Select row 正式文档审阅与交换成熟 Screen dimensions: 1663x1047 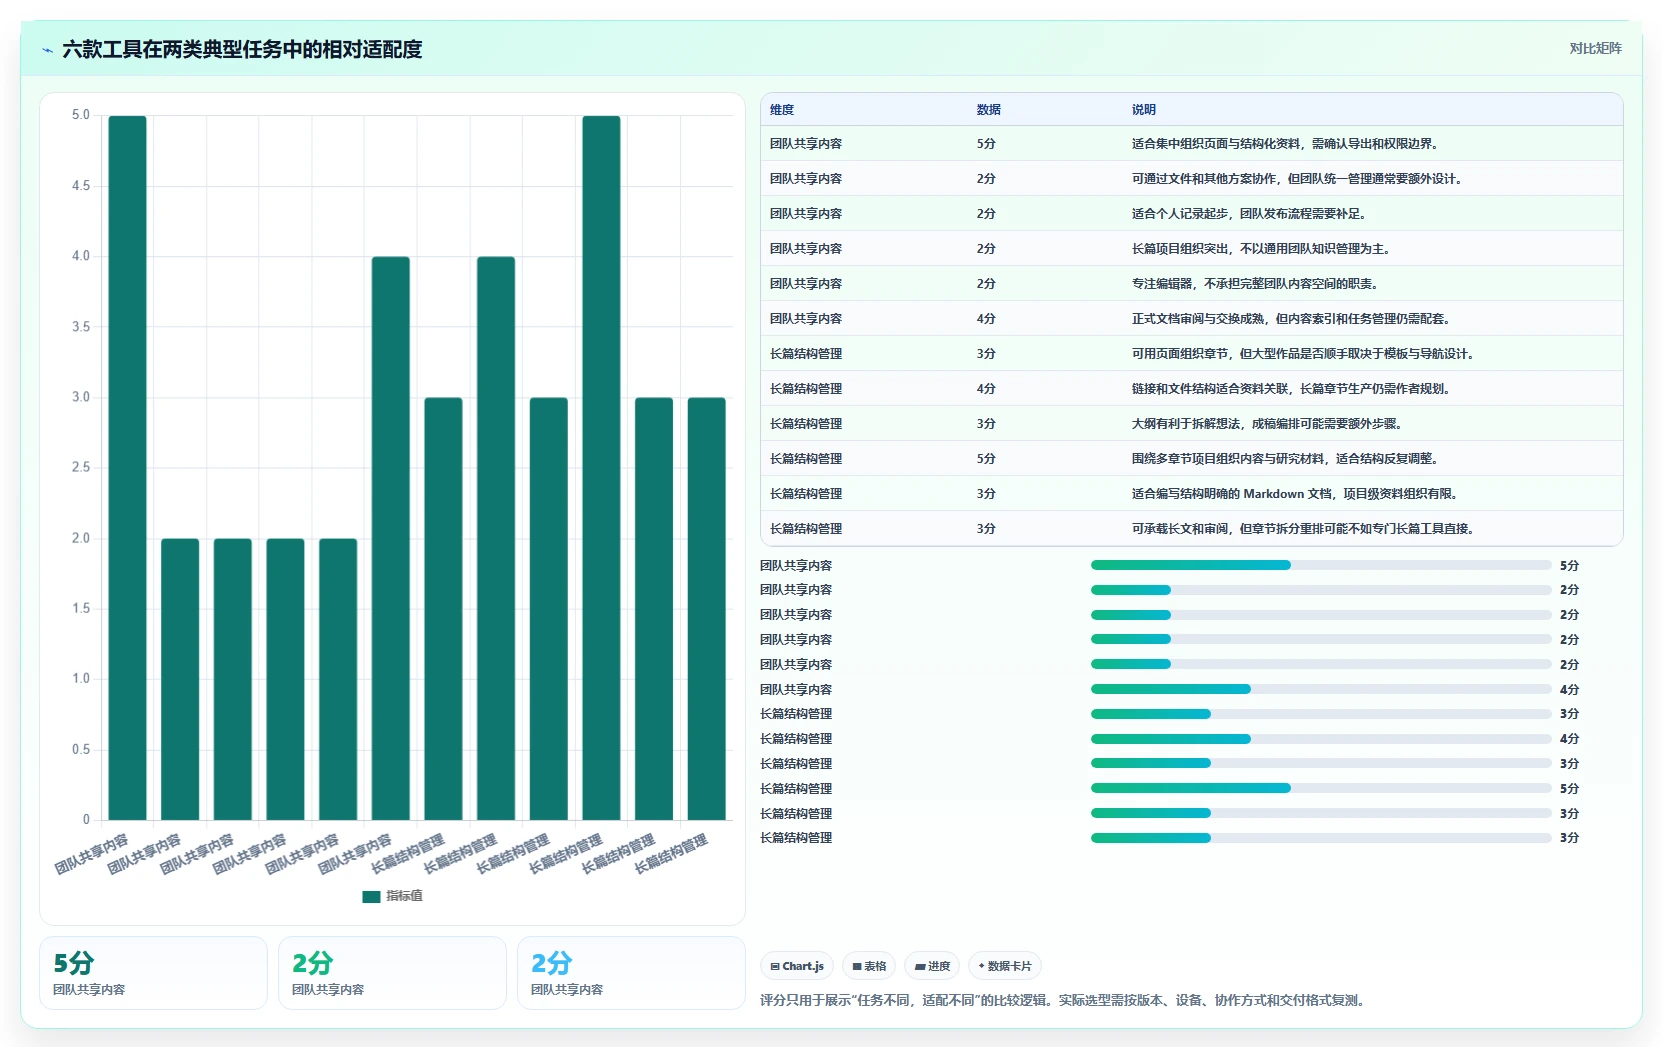(1191, 319)
